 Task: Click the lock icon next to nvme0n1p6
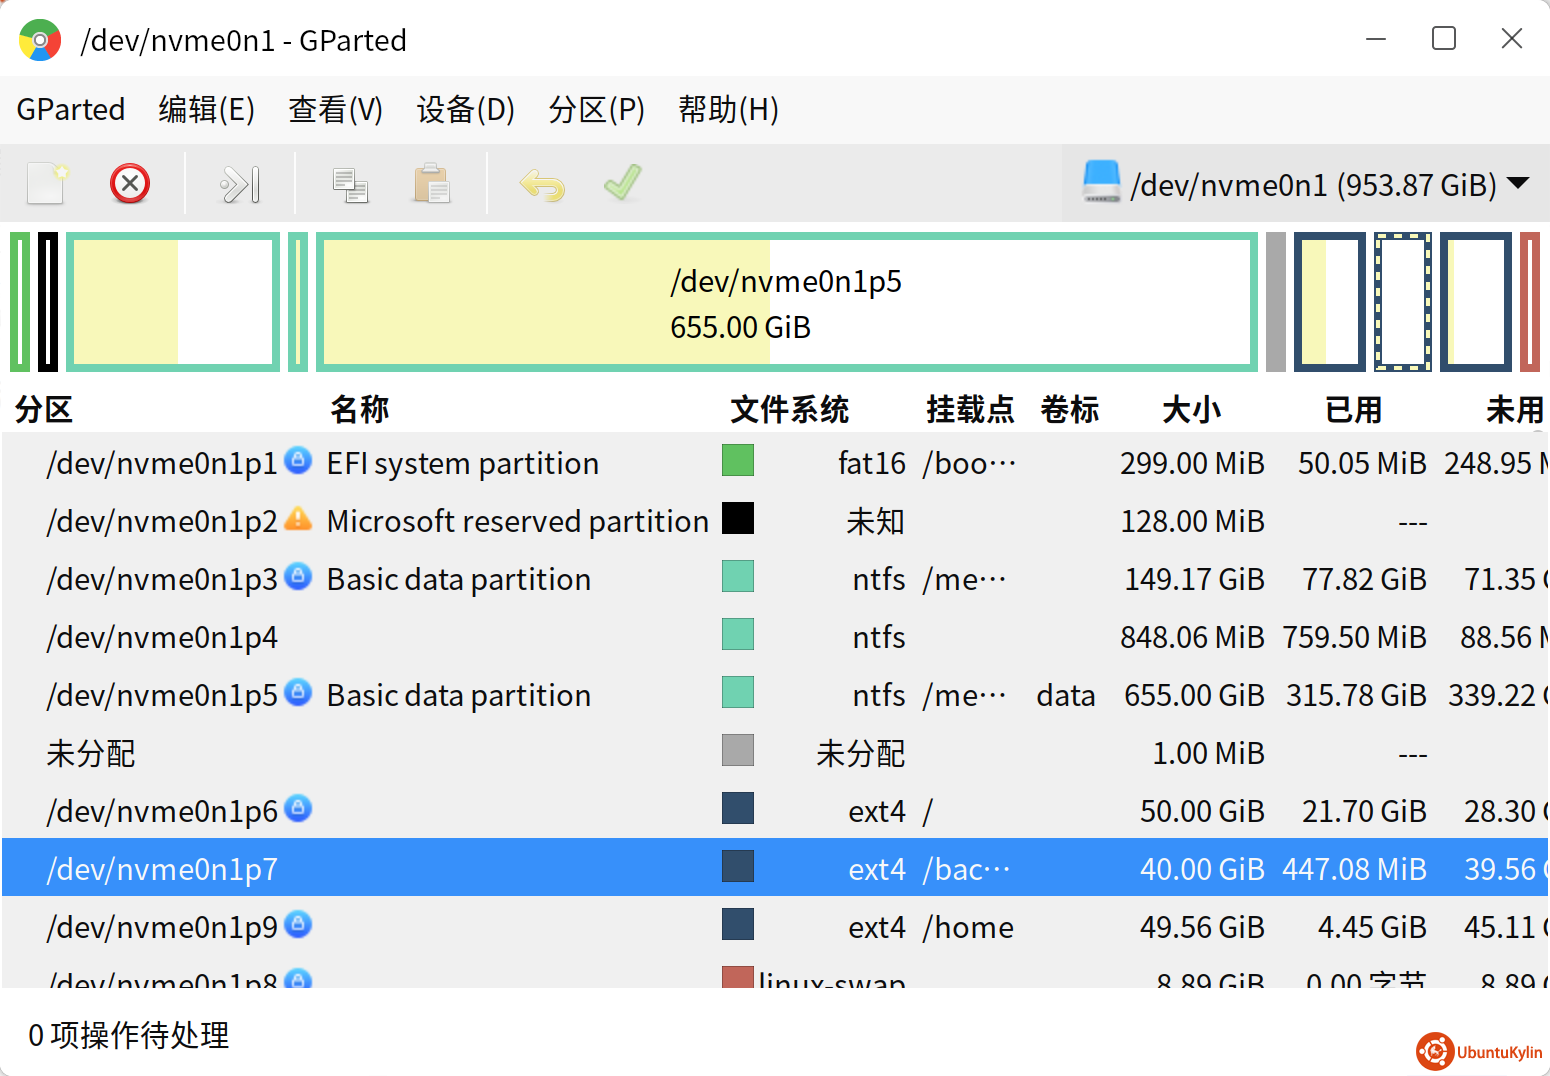point(298,808)
